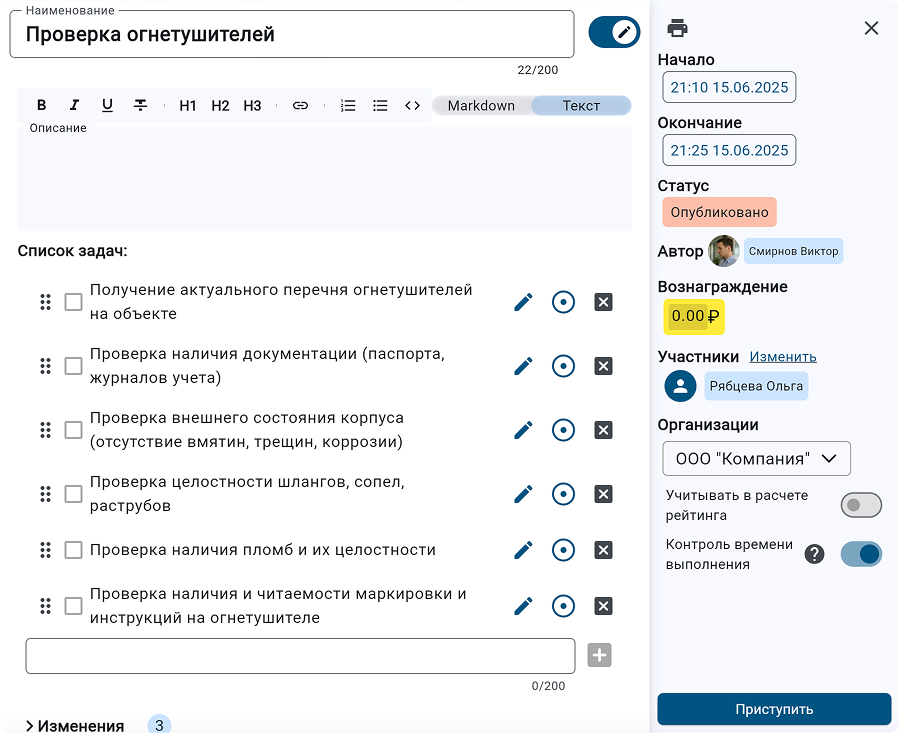899x733 pixels.
Task: Switch editor to Markdown mode
Action: [x=481, y=106]
